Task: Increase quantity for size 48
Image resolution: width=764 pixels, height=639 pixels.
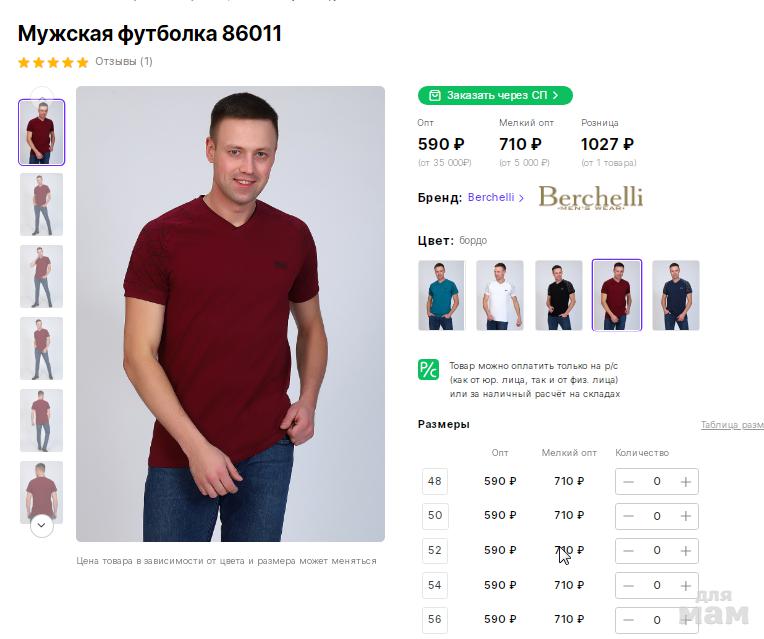Action: pyautogui.click(x=685, y=482)
